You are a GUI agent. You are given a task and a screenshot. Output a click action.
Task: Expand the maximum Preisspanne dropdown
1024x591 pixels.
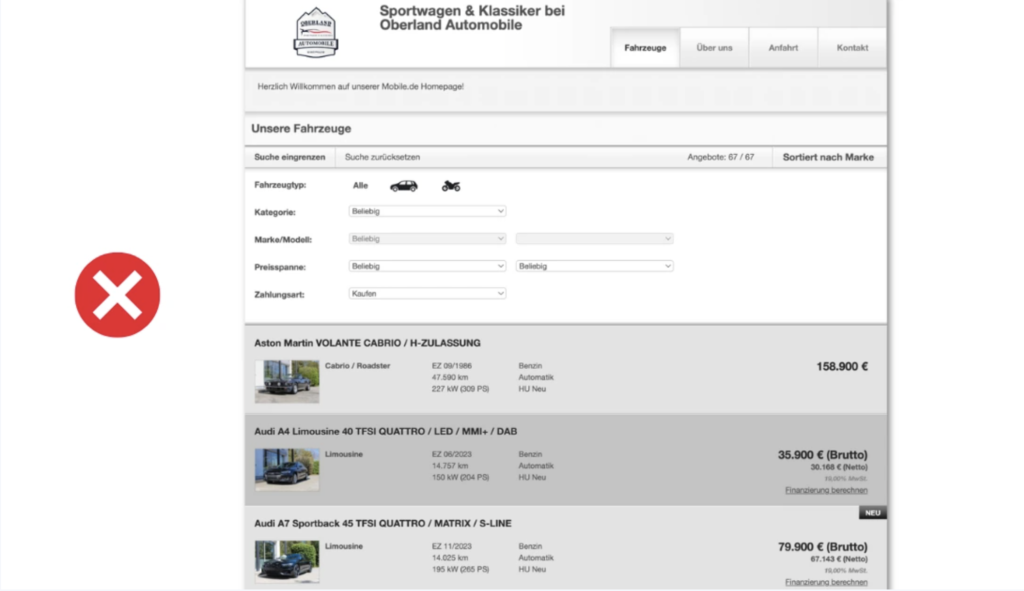point(594,266)
